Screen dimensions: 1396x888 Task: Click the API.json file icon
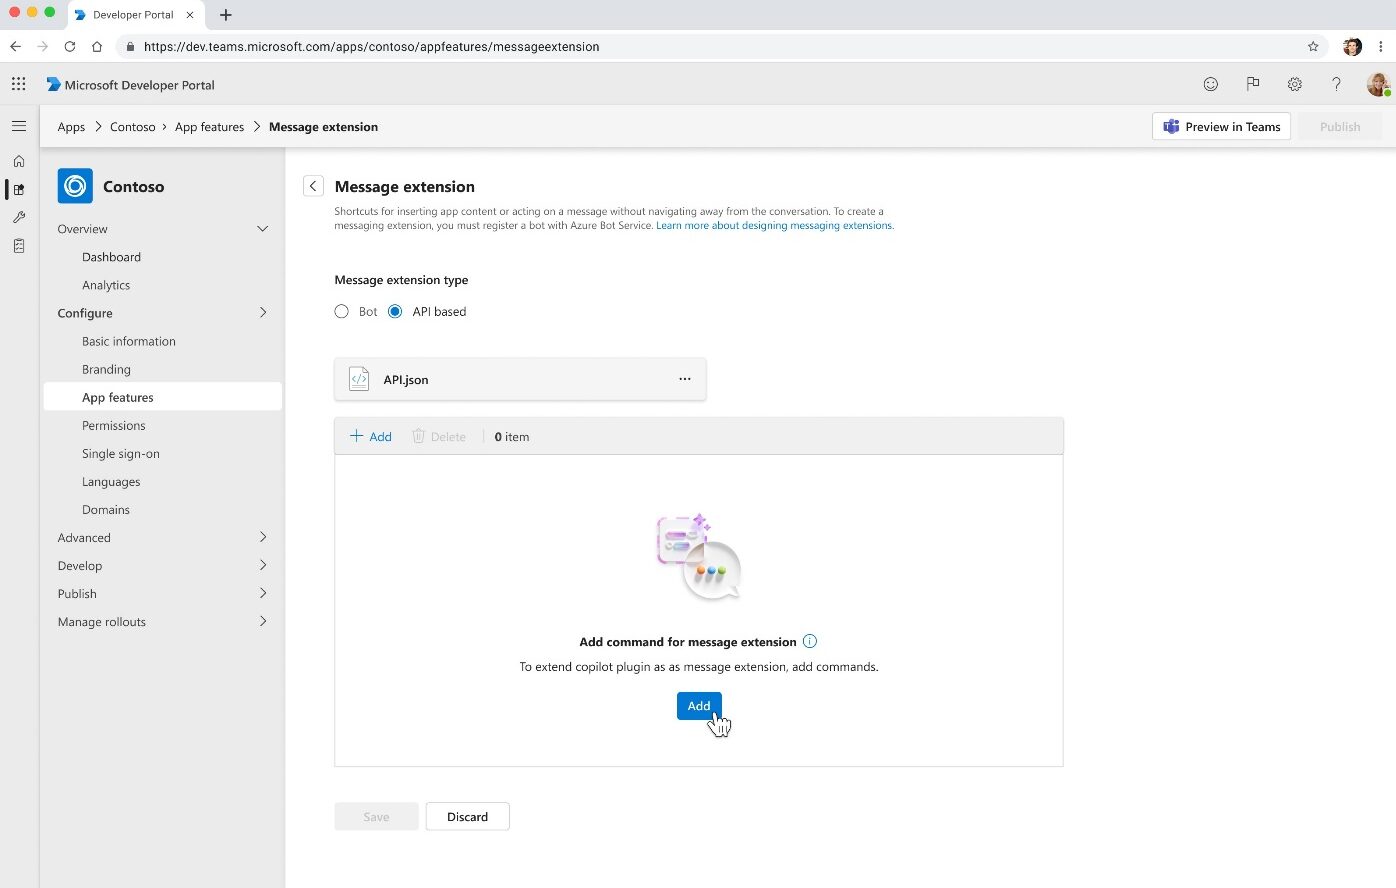tap(359, 379)
